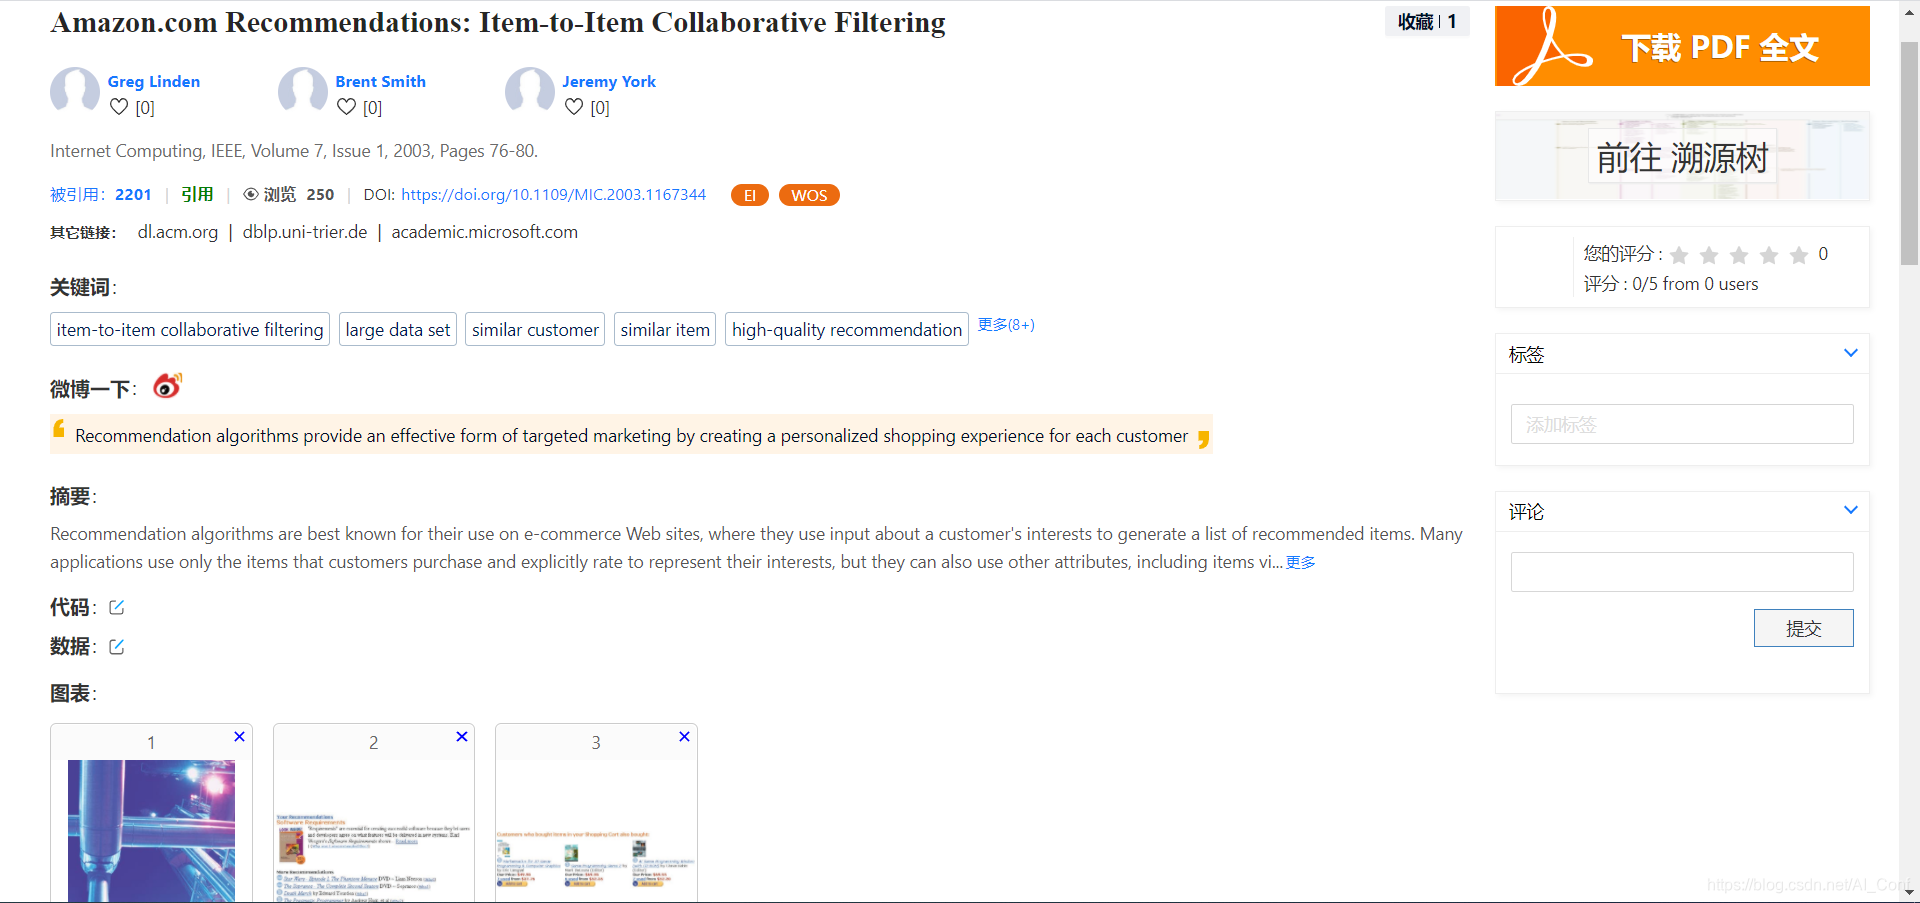Screen dimensions: 1920x903
Task: Click Jeremy York's avatar icon
Action: 530,92
